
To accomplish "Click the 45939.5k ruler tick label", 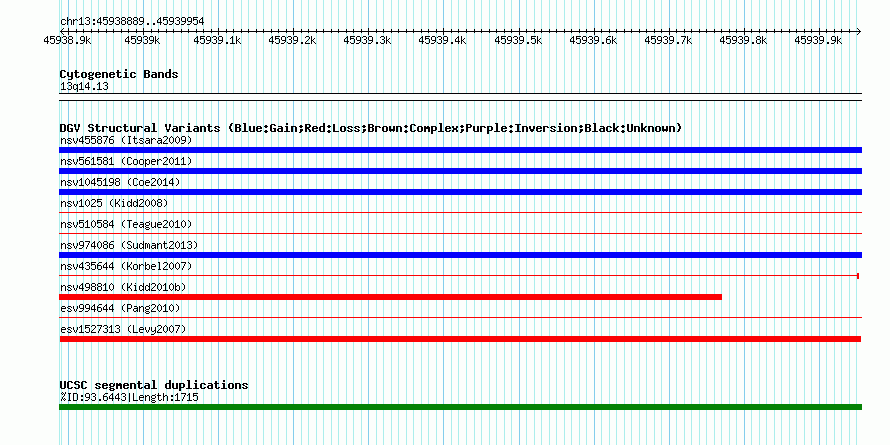I will (518, 40).
